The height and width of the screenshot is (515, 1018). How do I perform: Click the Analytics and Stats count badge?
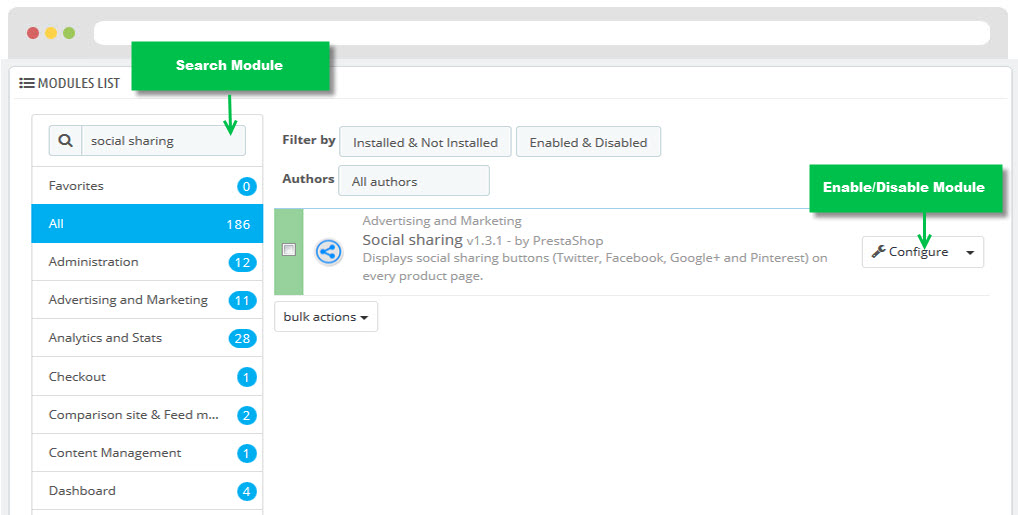(242, 338)
